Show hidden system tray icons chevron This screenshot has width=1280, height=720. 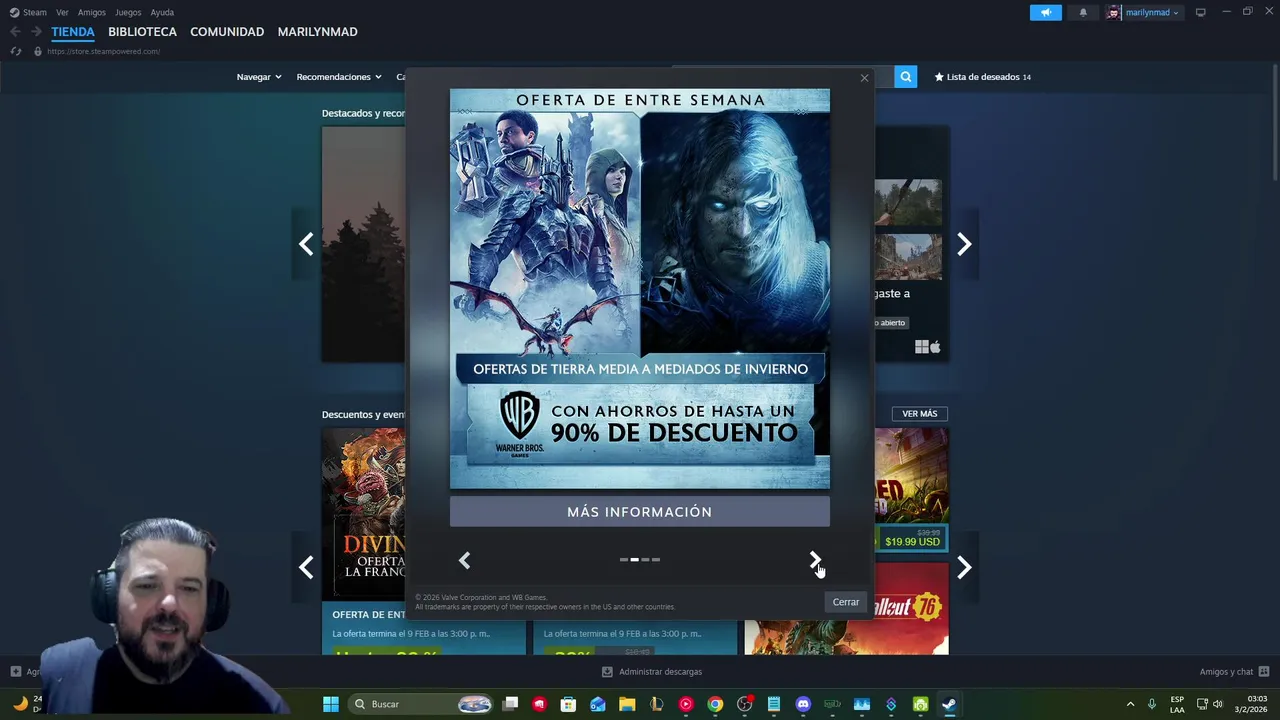[1130, 704]
